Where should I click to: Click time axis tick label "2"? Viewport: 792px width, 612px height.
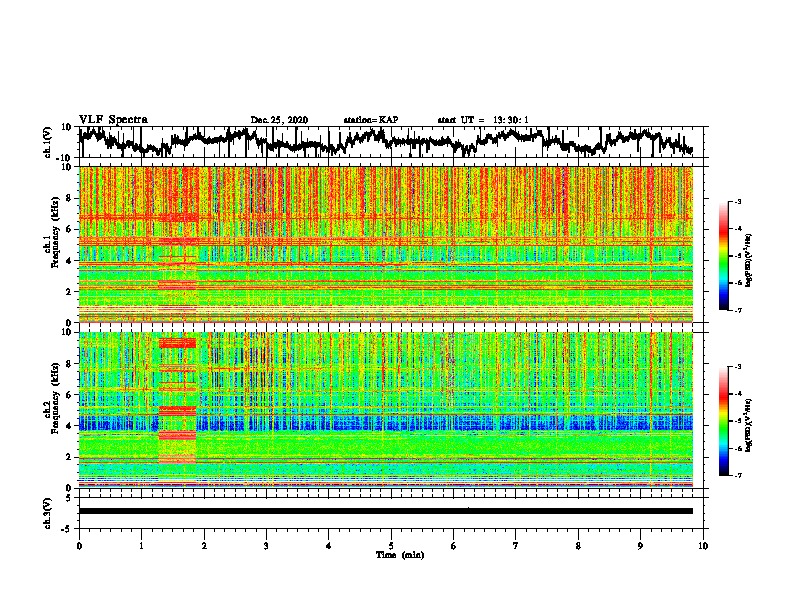(204, 546)
